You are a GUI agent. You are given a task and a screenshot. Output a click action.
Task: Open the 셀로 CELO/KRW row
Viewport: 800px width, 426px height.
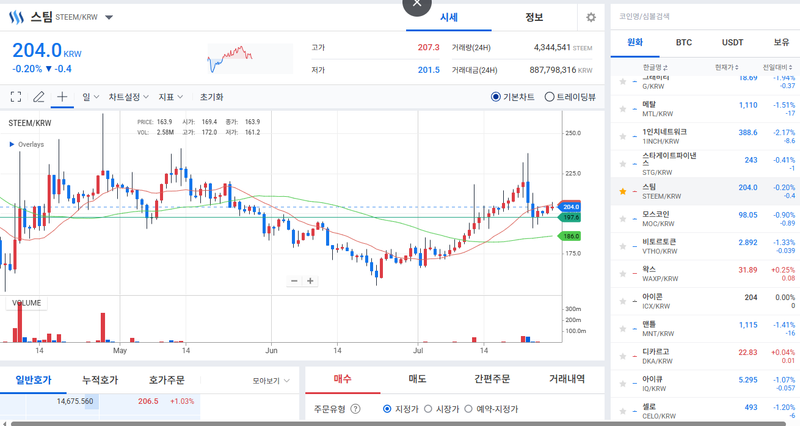coord(705,411)
